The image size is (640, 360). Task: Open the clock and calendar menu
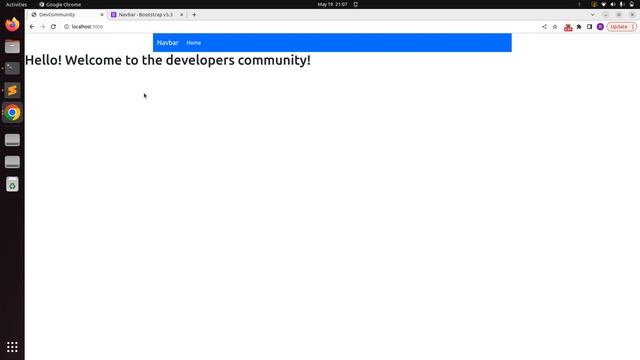[x=332, y=4]
